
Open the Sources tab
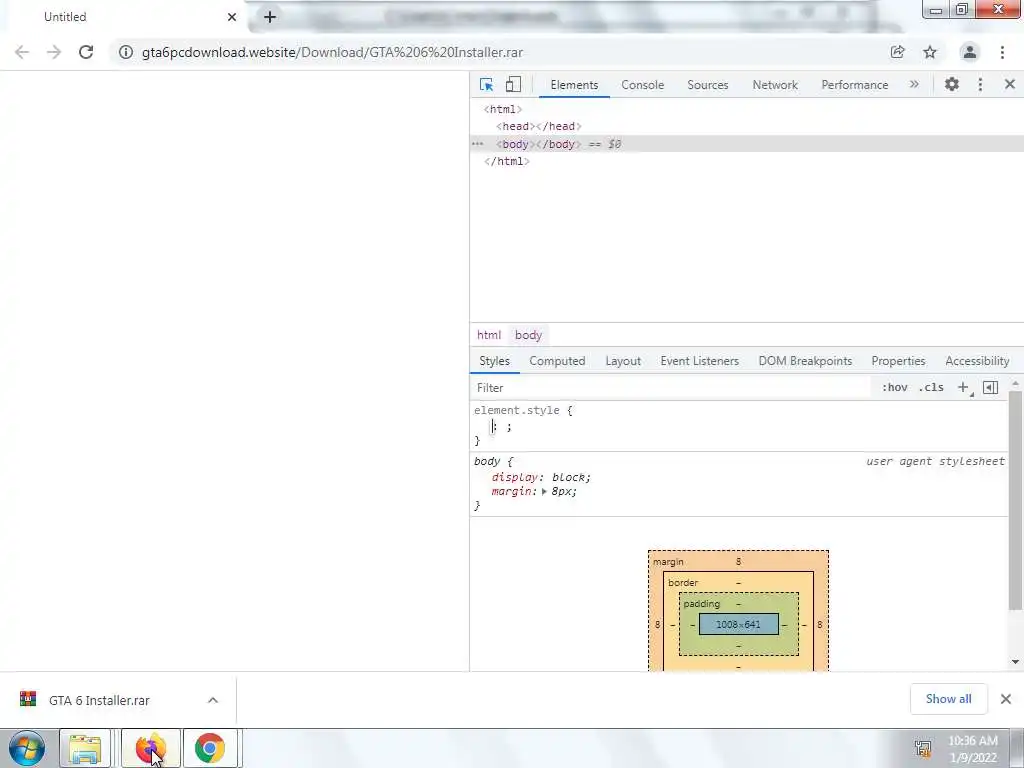point(707,85)
